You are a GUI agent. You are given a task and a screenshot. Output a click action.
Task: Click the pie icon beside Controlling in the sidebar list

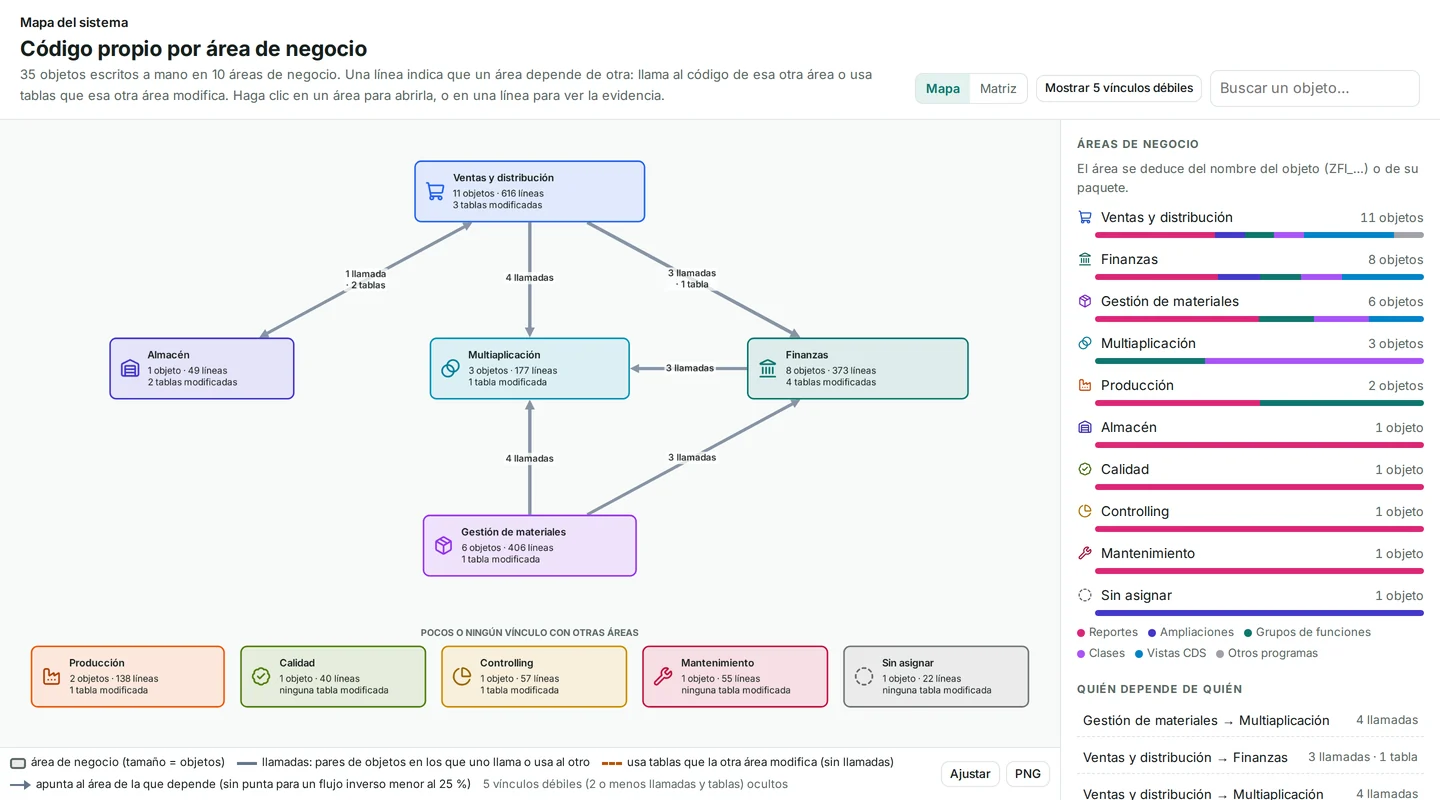pos(1085,511)
